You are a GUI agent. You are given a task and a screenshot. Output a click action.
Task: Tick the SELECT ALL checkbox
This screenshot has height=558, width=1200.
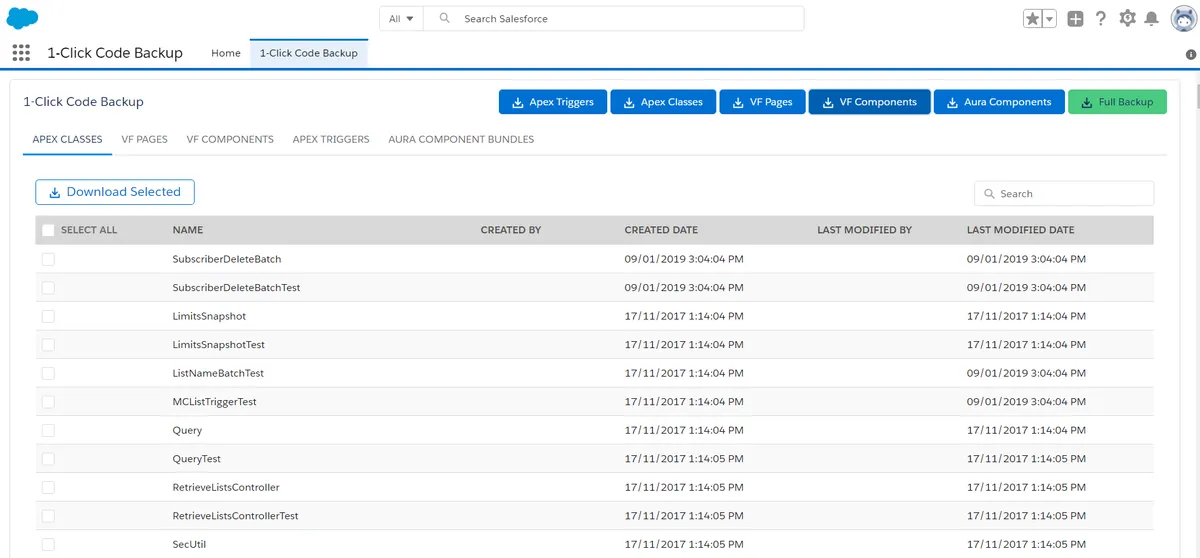pyautogui.click(x=48, y=230)
